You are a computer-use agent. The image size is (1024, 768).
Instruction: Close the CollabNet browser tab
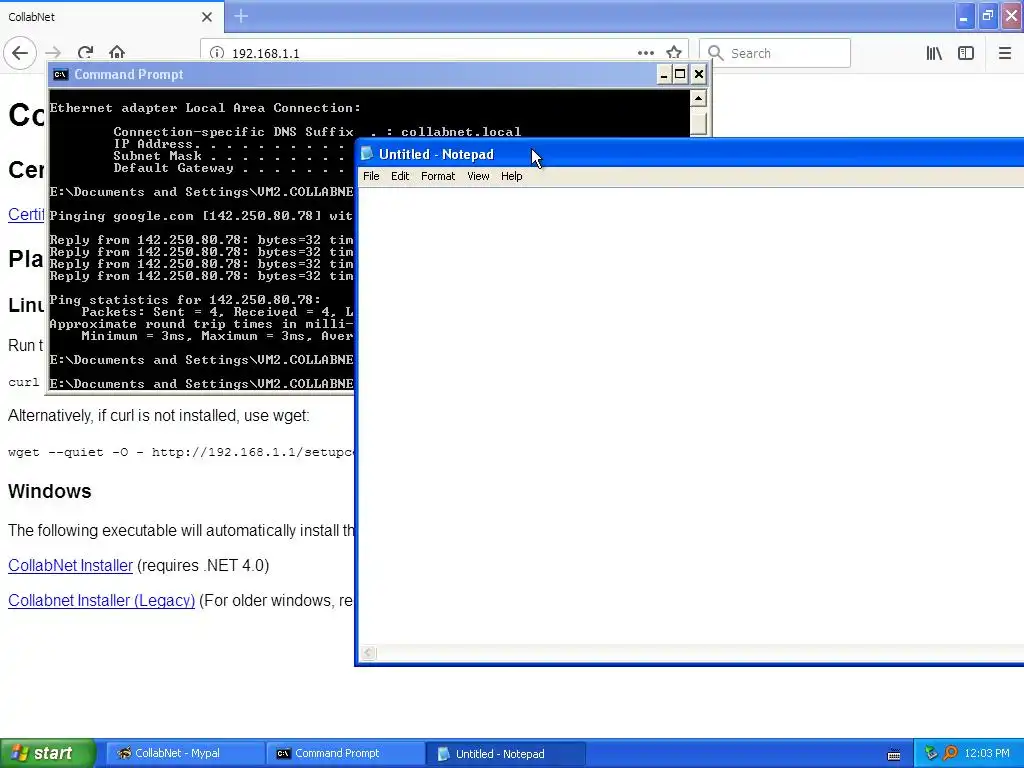(207, 17)
